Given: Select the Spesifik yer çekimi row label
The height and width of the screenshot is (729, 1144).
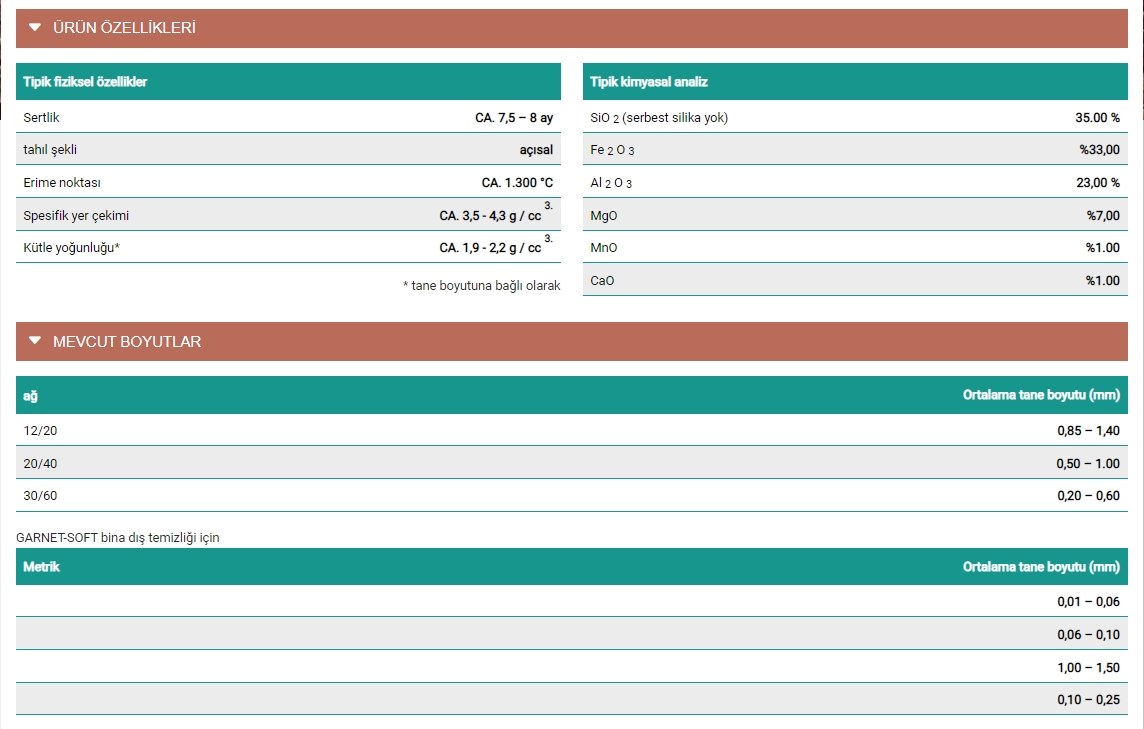Looking at the screenshot, I should tap(76, 215).
